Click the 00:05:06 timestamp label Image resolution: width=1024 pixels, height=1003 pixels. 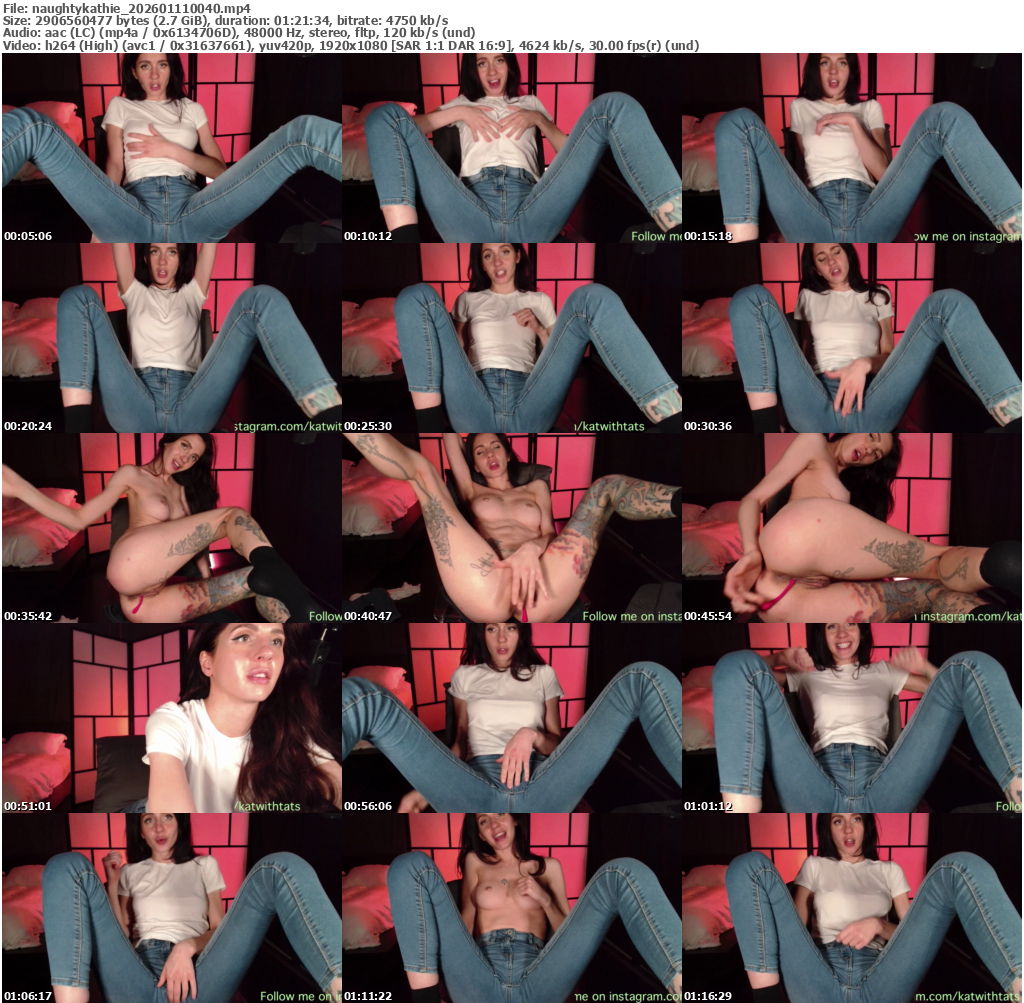(x=28, y=236)
